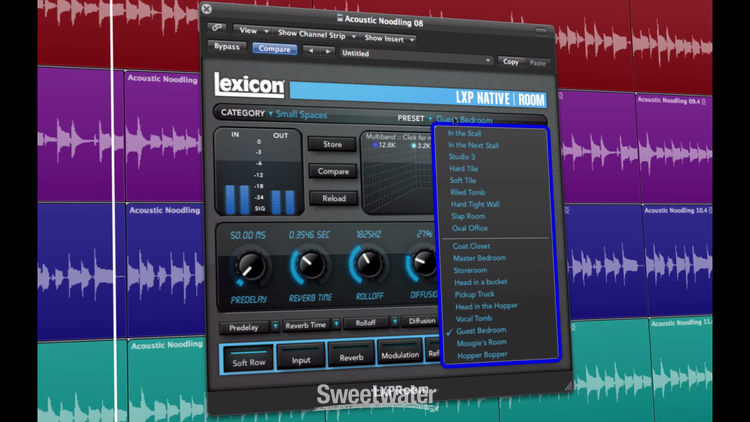Viewport: 750px width, 422px height.
Task: Open the CATEGORY Small Spaces dropdown
Action: (274, 114)
